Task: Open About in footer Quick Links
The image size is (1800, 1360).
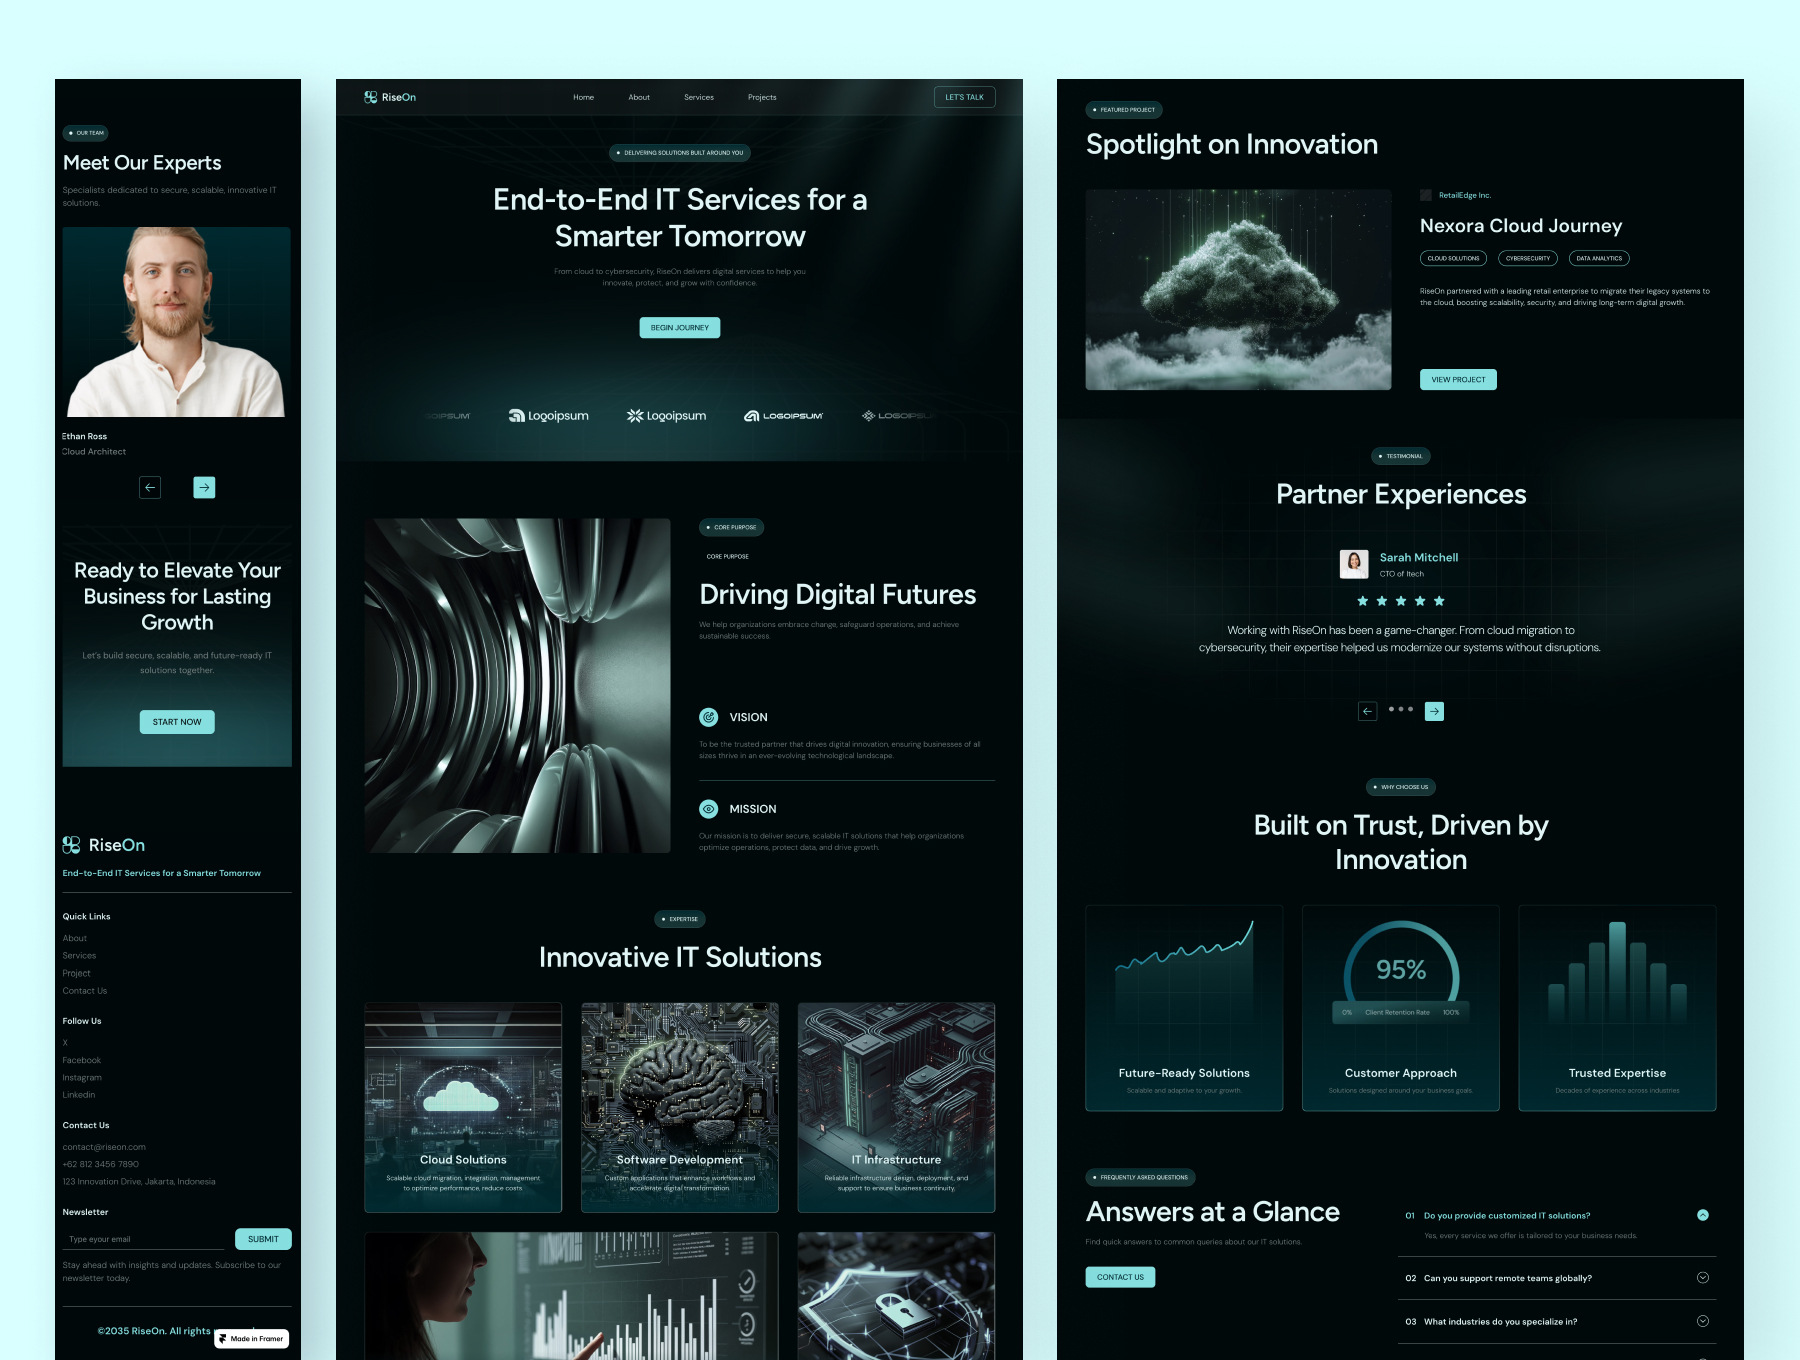Action: [x=75, y=938]
